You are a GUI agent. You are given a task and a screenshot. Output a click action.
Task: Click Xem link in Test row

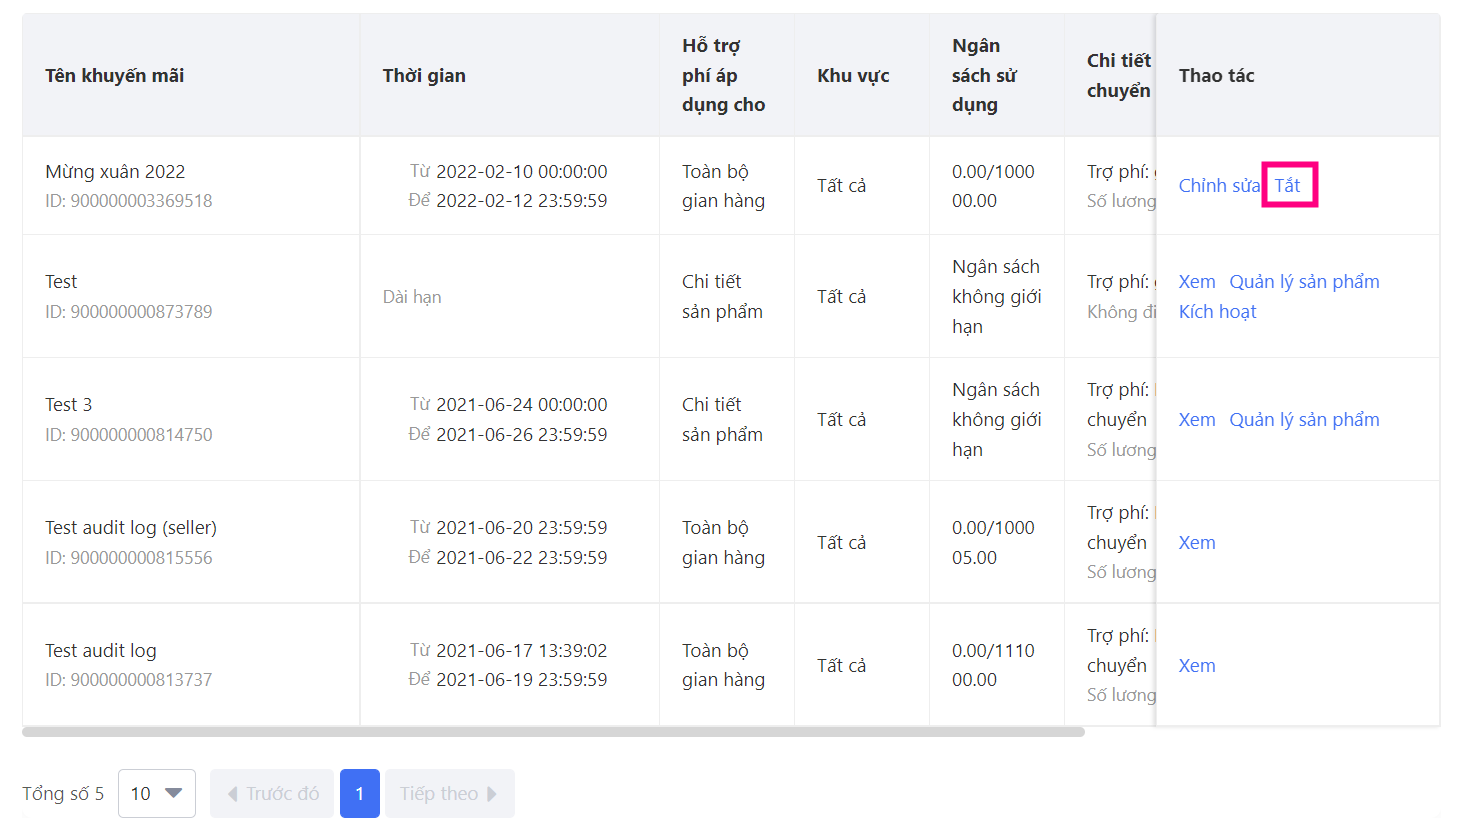[x=1197, y=282]
